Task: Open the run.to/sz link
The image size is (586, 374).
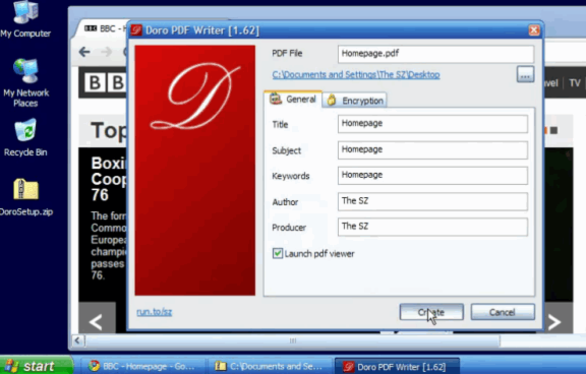Action: pyautogui.click(x=154, y=312)
